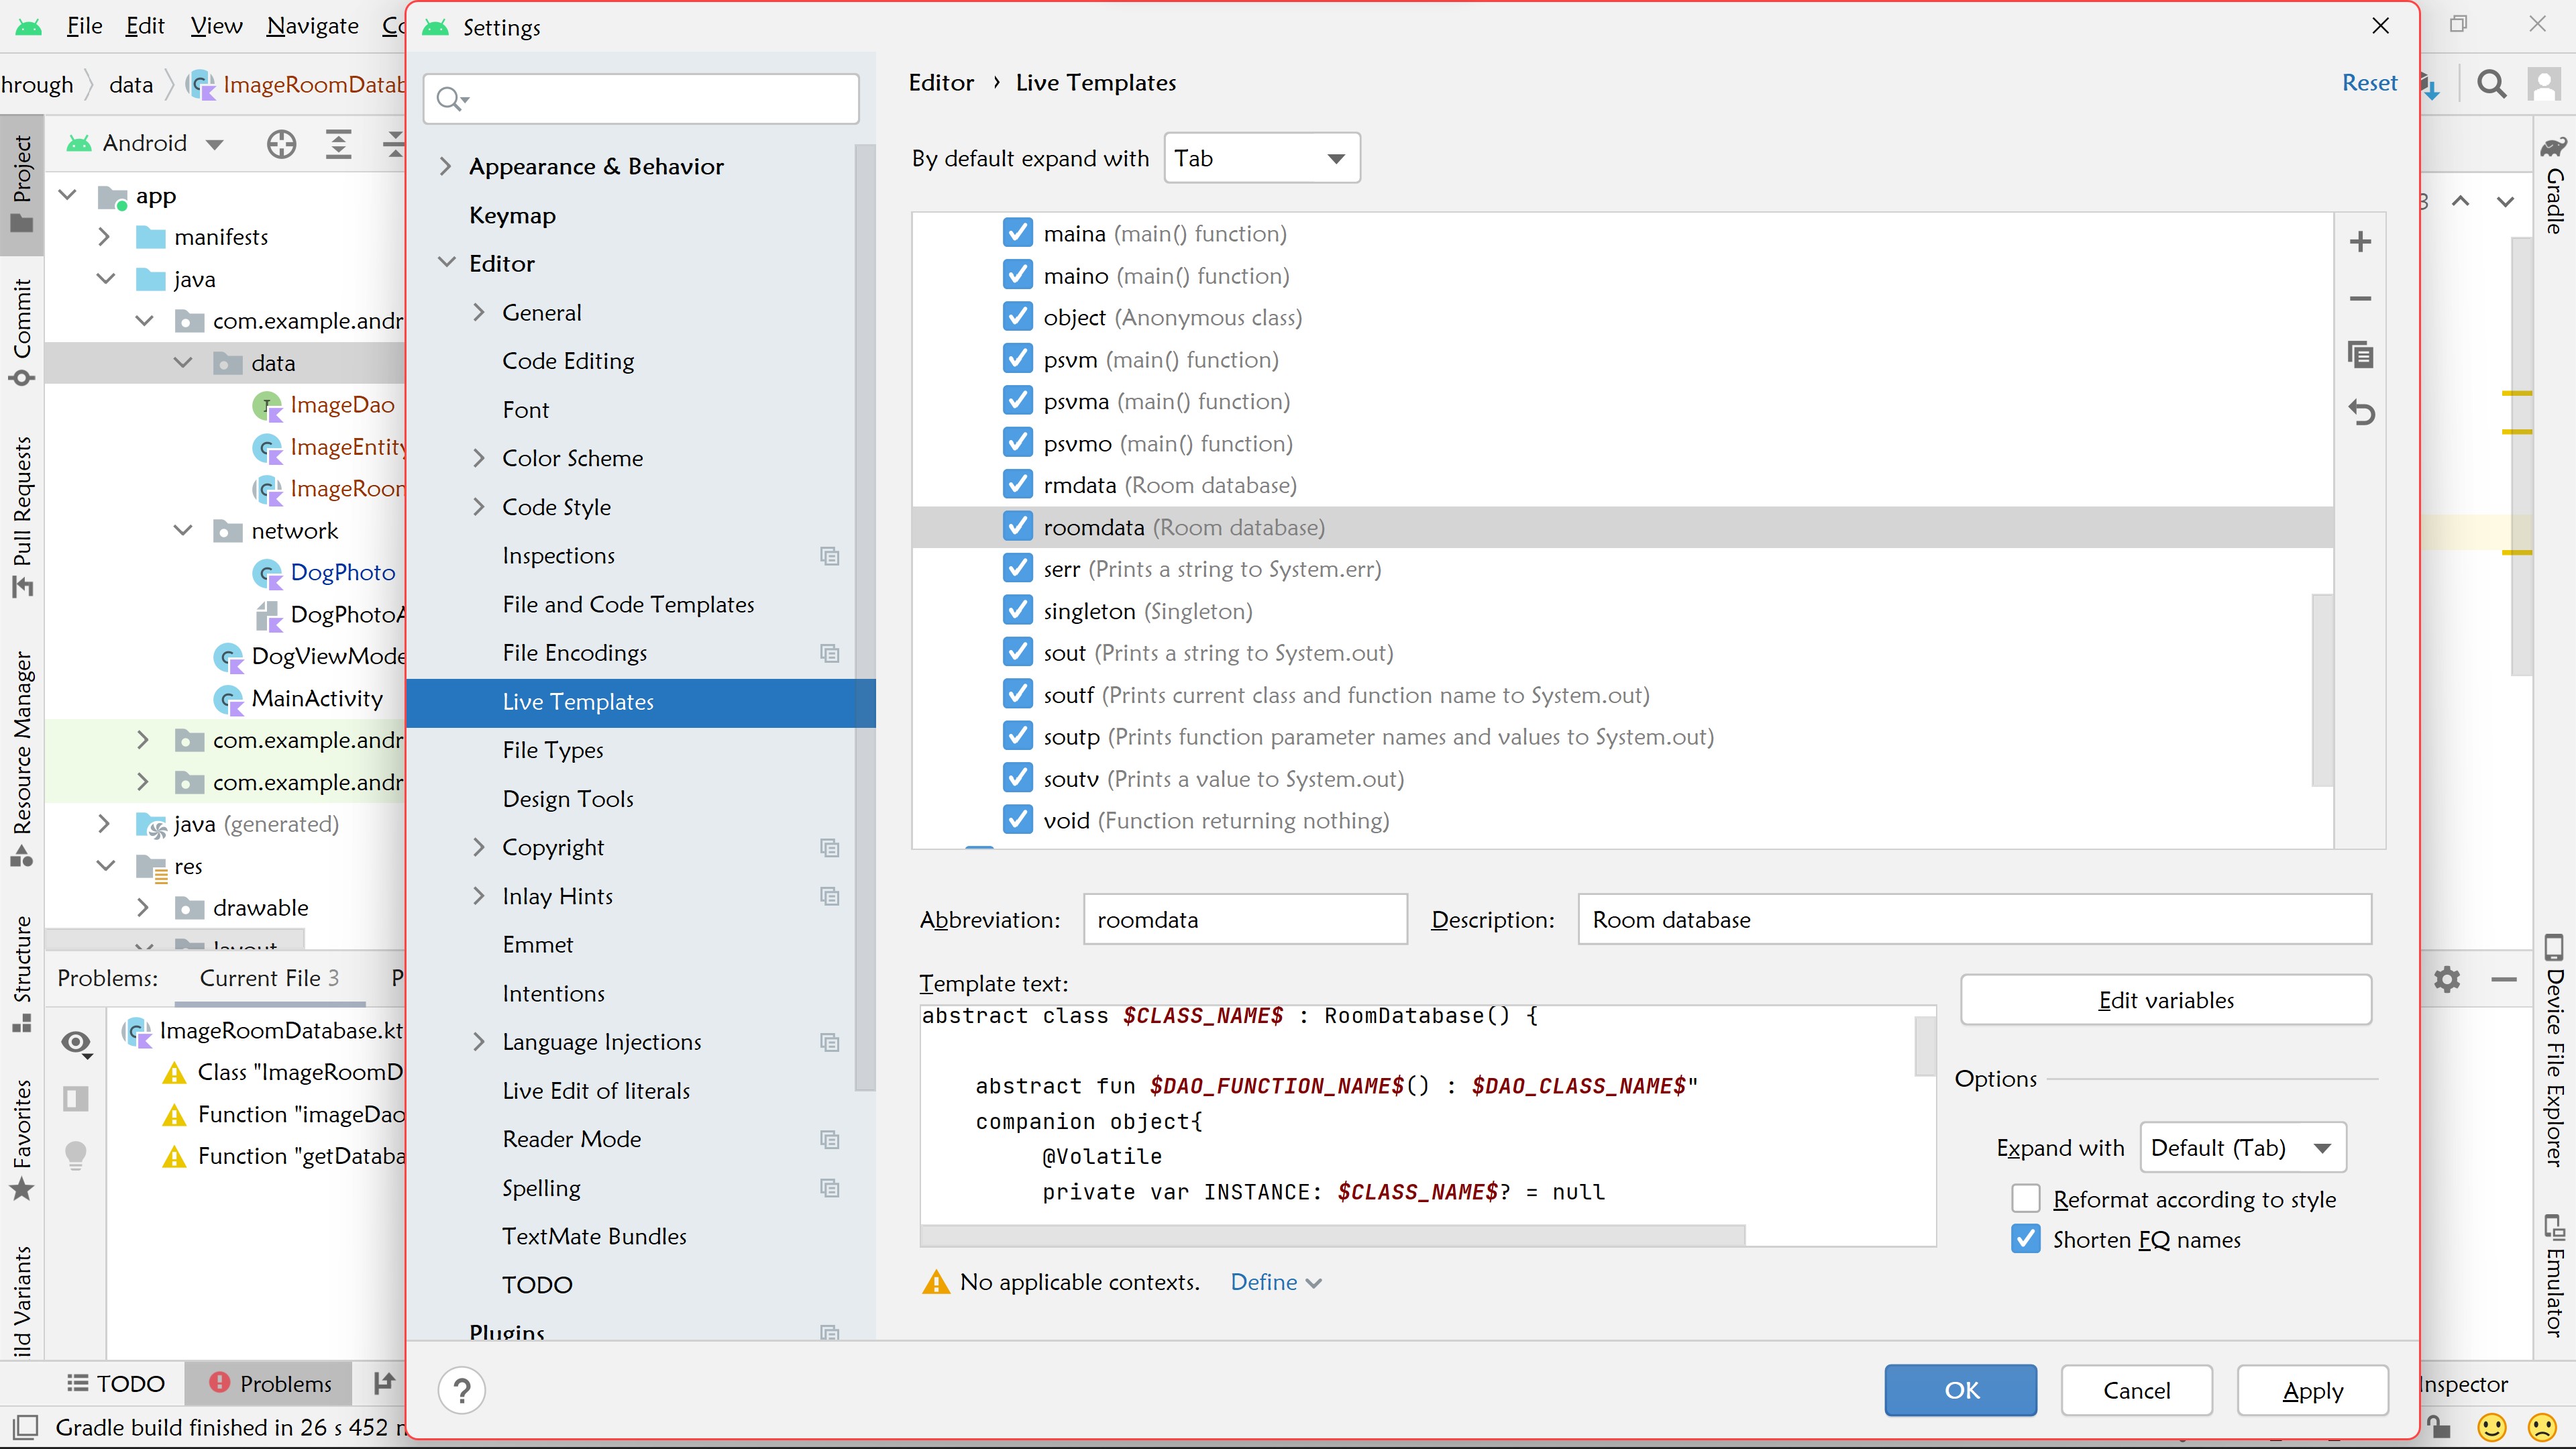Screen dimensions: 2576x1449
Task: Click inside the Abbreviation input field
Action: point(1245,919)
